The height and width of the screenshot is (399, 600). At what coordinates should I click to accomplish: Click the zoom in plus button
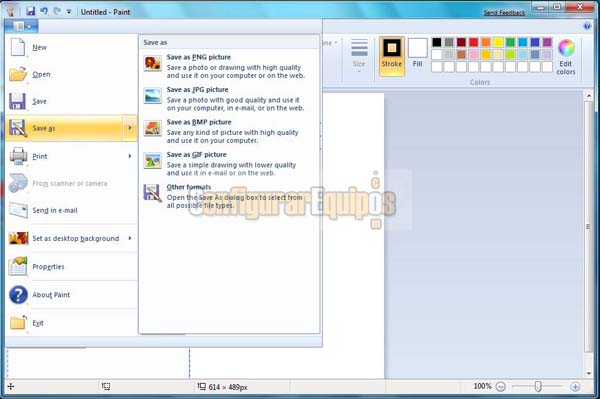[x=575, y=387]
